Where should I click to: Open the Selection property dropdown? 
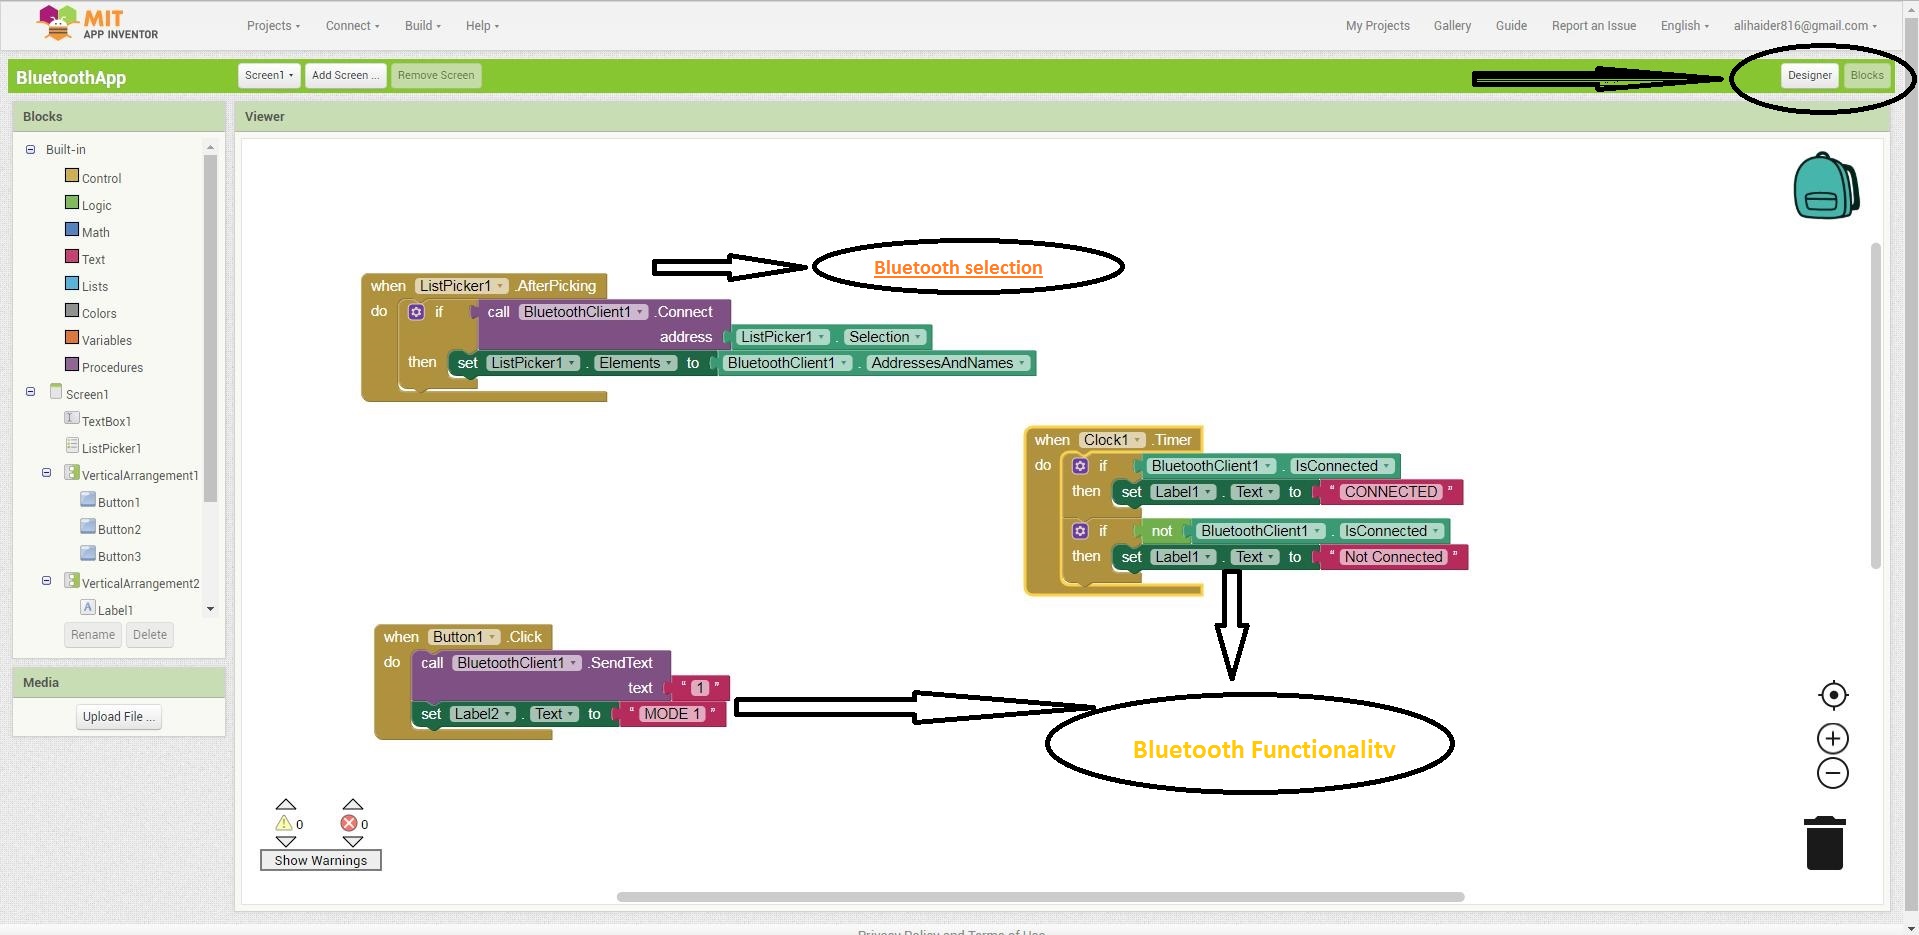tap(885, 337)
